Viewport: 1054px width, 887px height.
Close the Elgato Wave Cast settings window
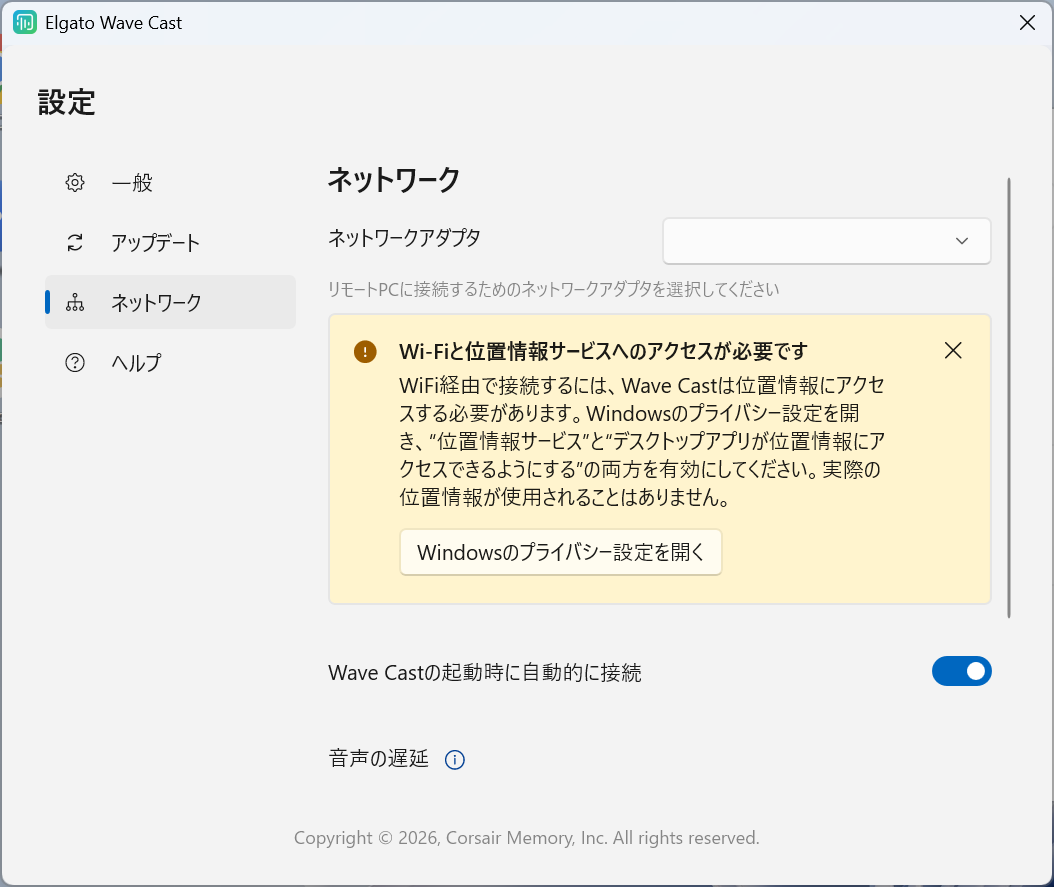click(x=1027, y=23)
